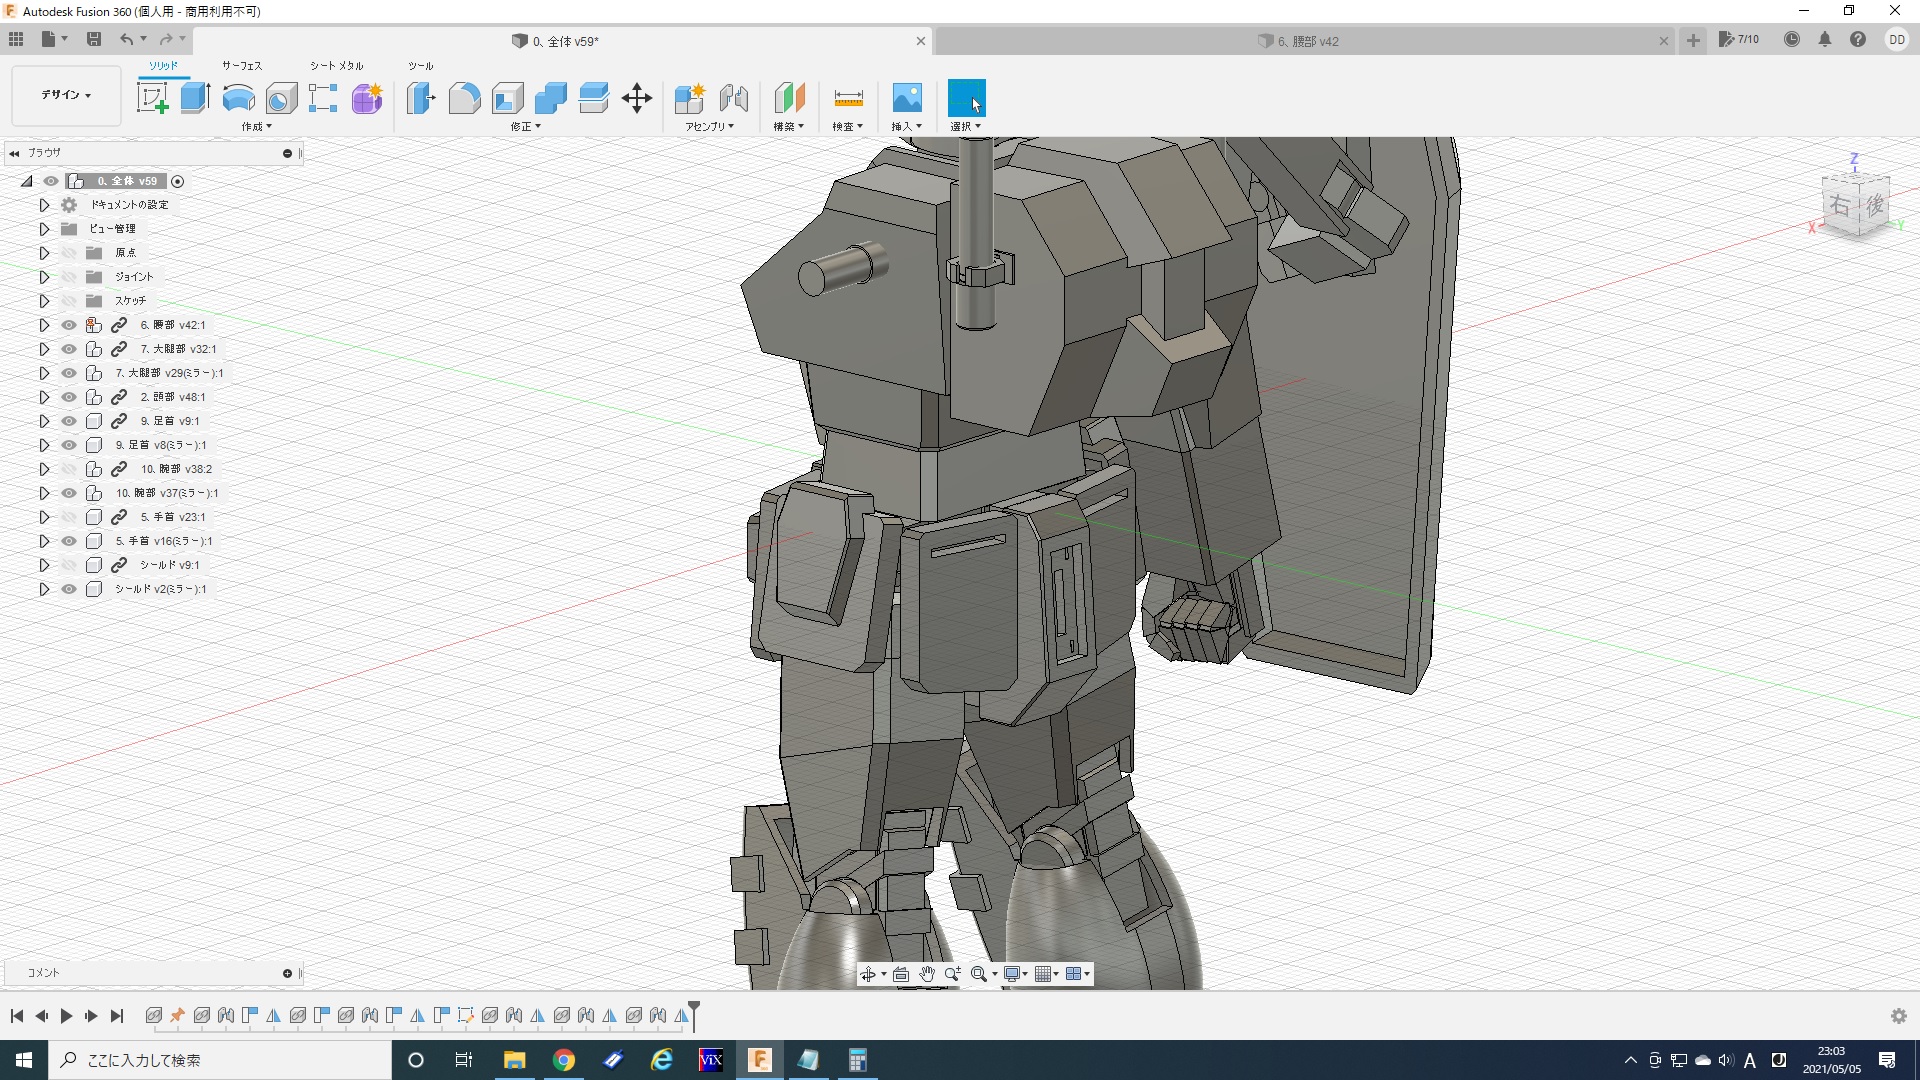This screenshot has width=1920, height=1080.
Task: Click the Insert image icon
Action: click(x=906, y=98)
